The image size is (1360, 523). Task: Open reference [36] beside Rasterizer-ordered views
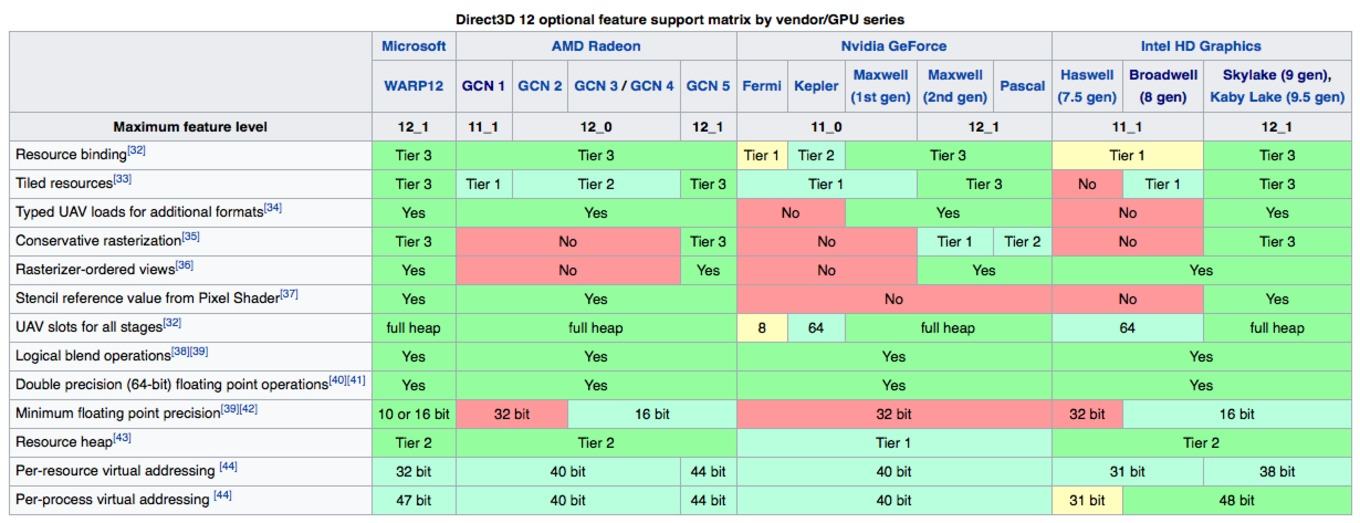tap(184, 266)
